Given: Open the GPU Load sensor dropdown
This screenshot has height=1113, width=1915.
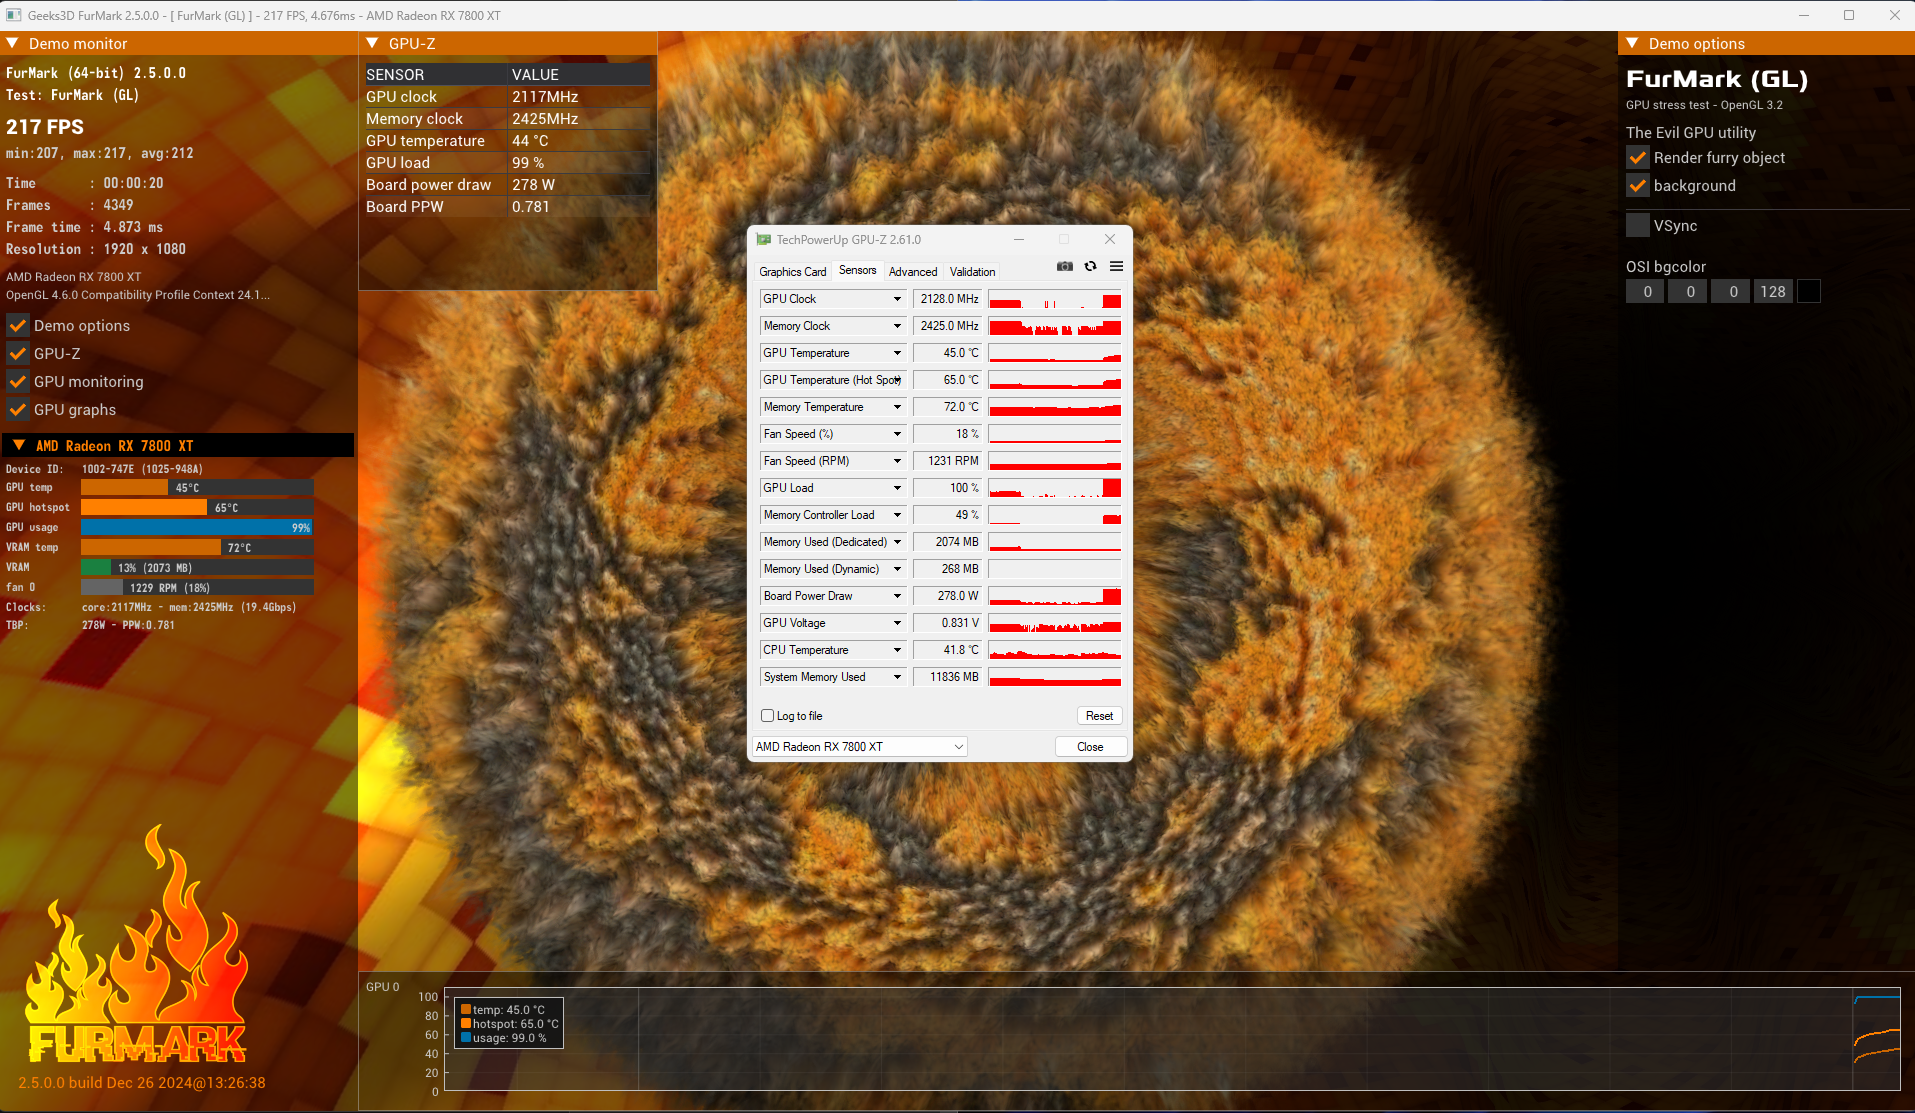Looking at the screenshot, I should point(897,488).
